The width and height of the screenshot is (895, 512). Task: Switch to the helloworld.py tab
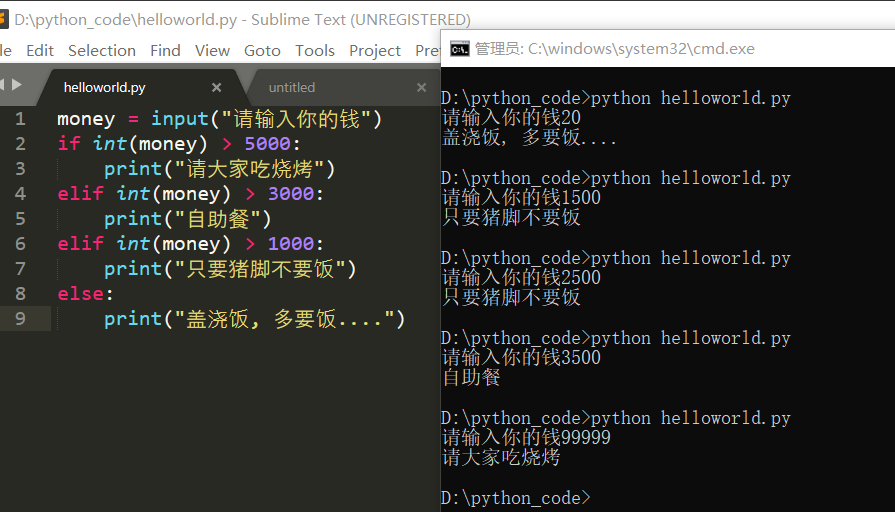[x=105, y=87]
